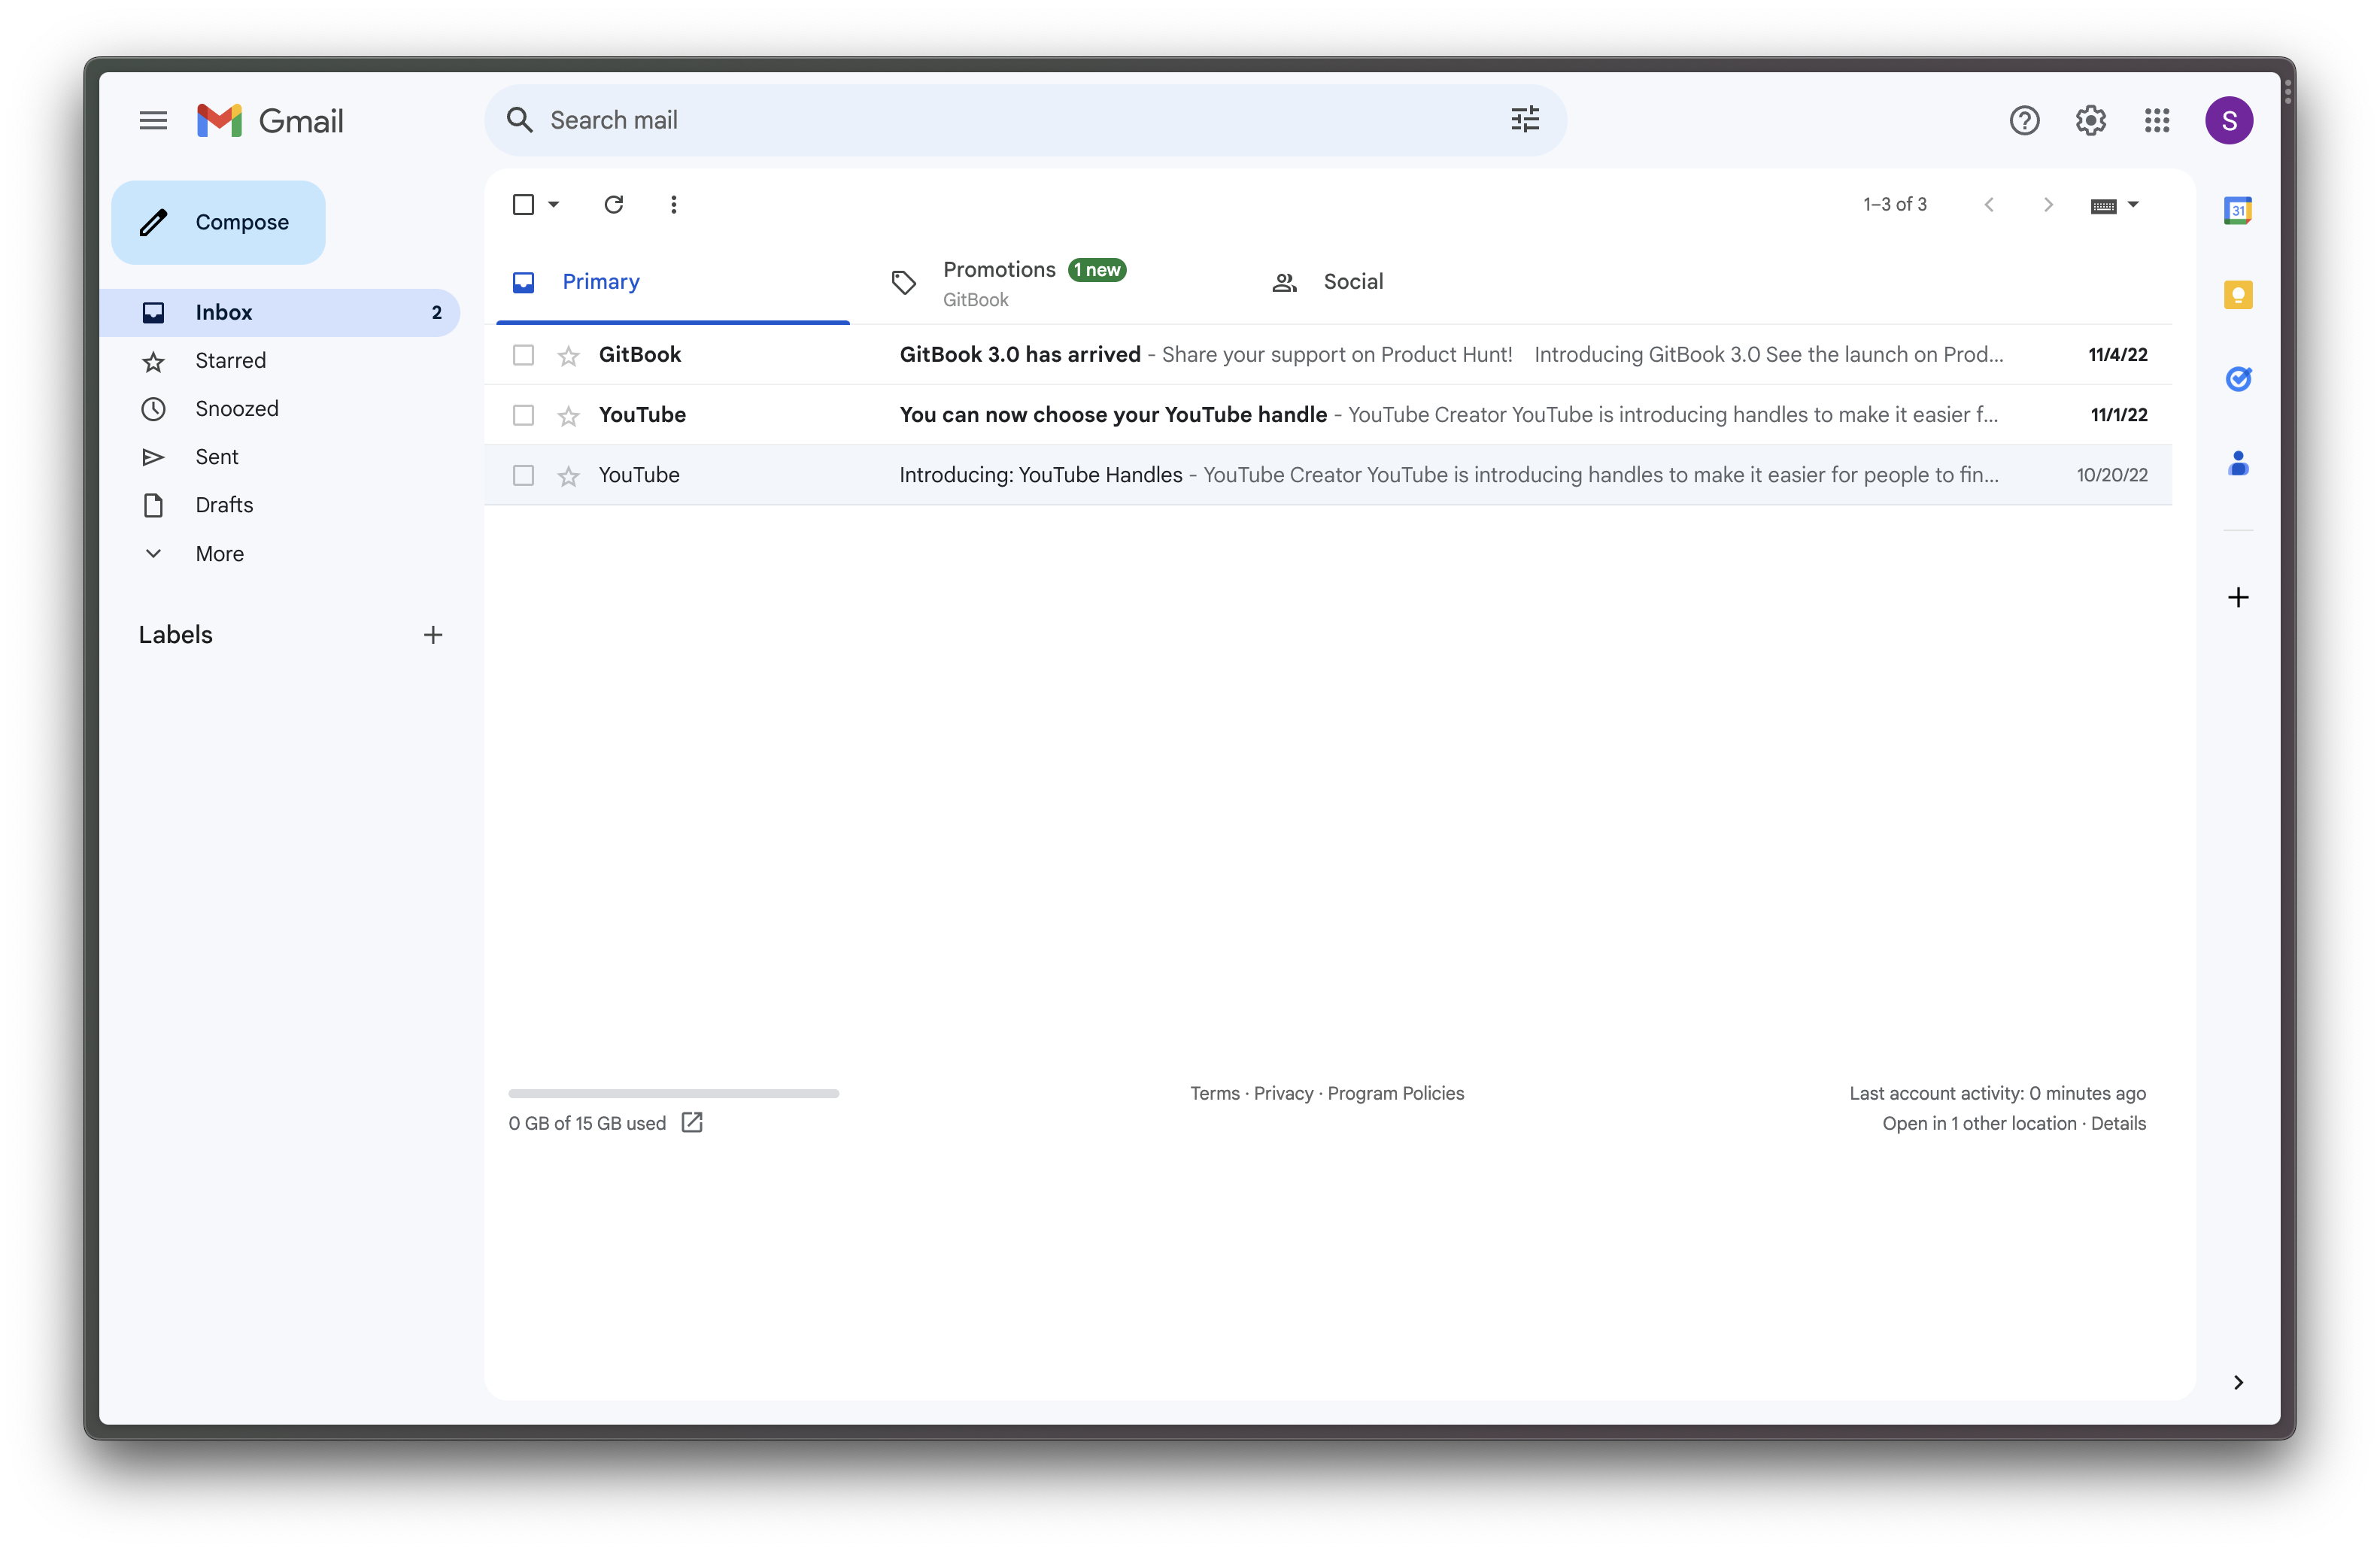
Task: Open the select-all dropdown arrow
Action: click(554, 205)
